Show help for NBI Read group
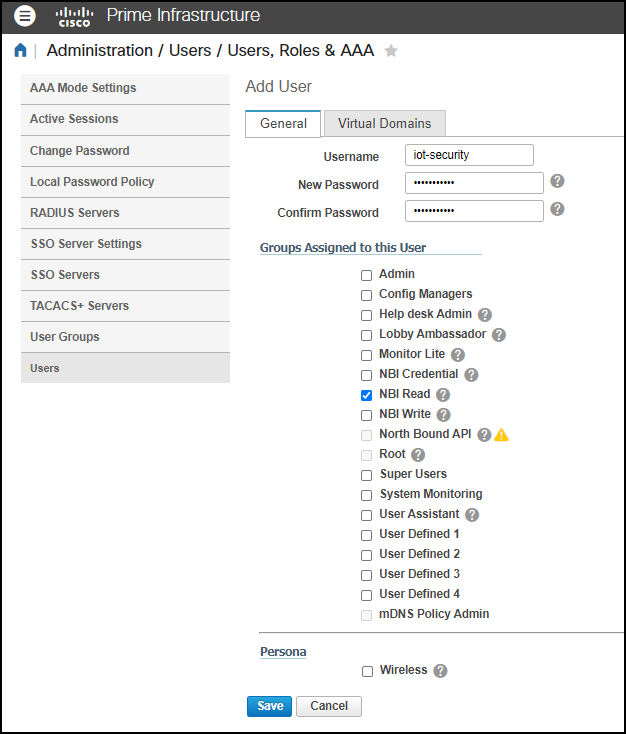The height and width of the screenshot is (734, 626). [443, 395]
